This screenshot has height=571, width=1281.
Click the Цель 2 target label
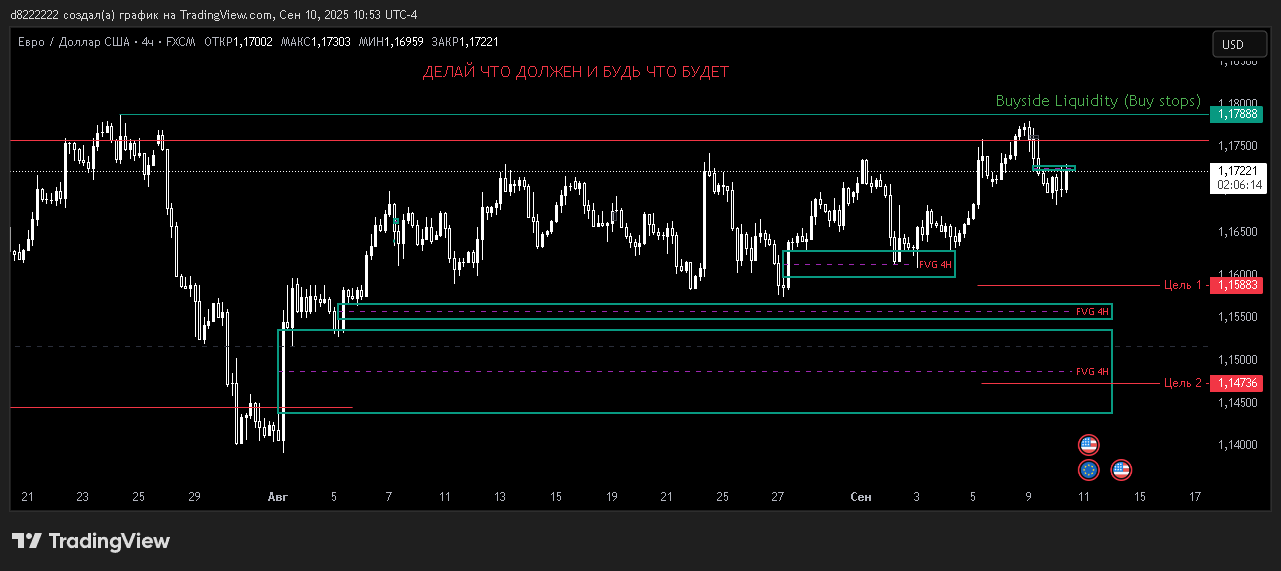[x=1183, y=383]
